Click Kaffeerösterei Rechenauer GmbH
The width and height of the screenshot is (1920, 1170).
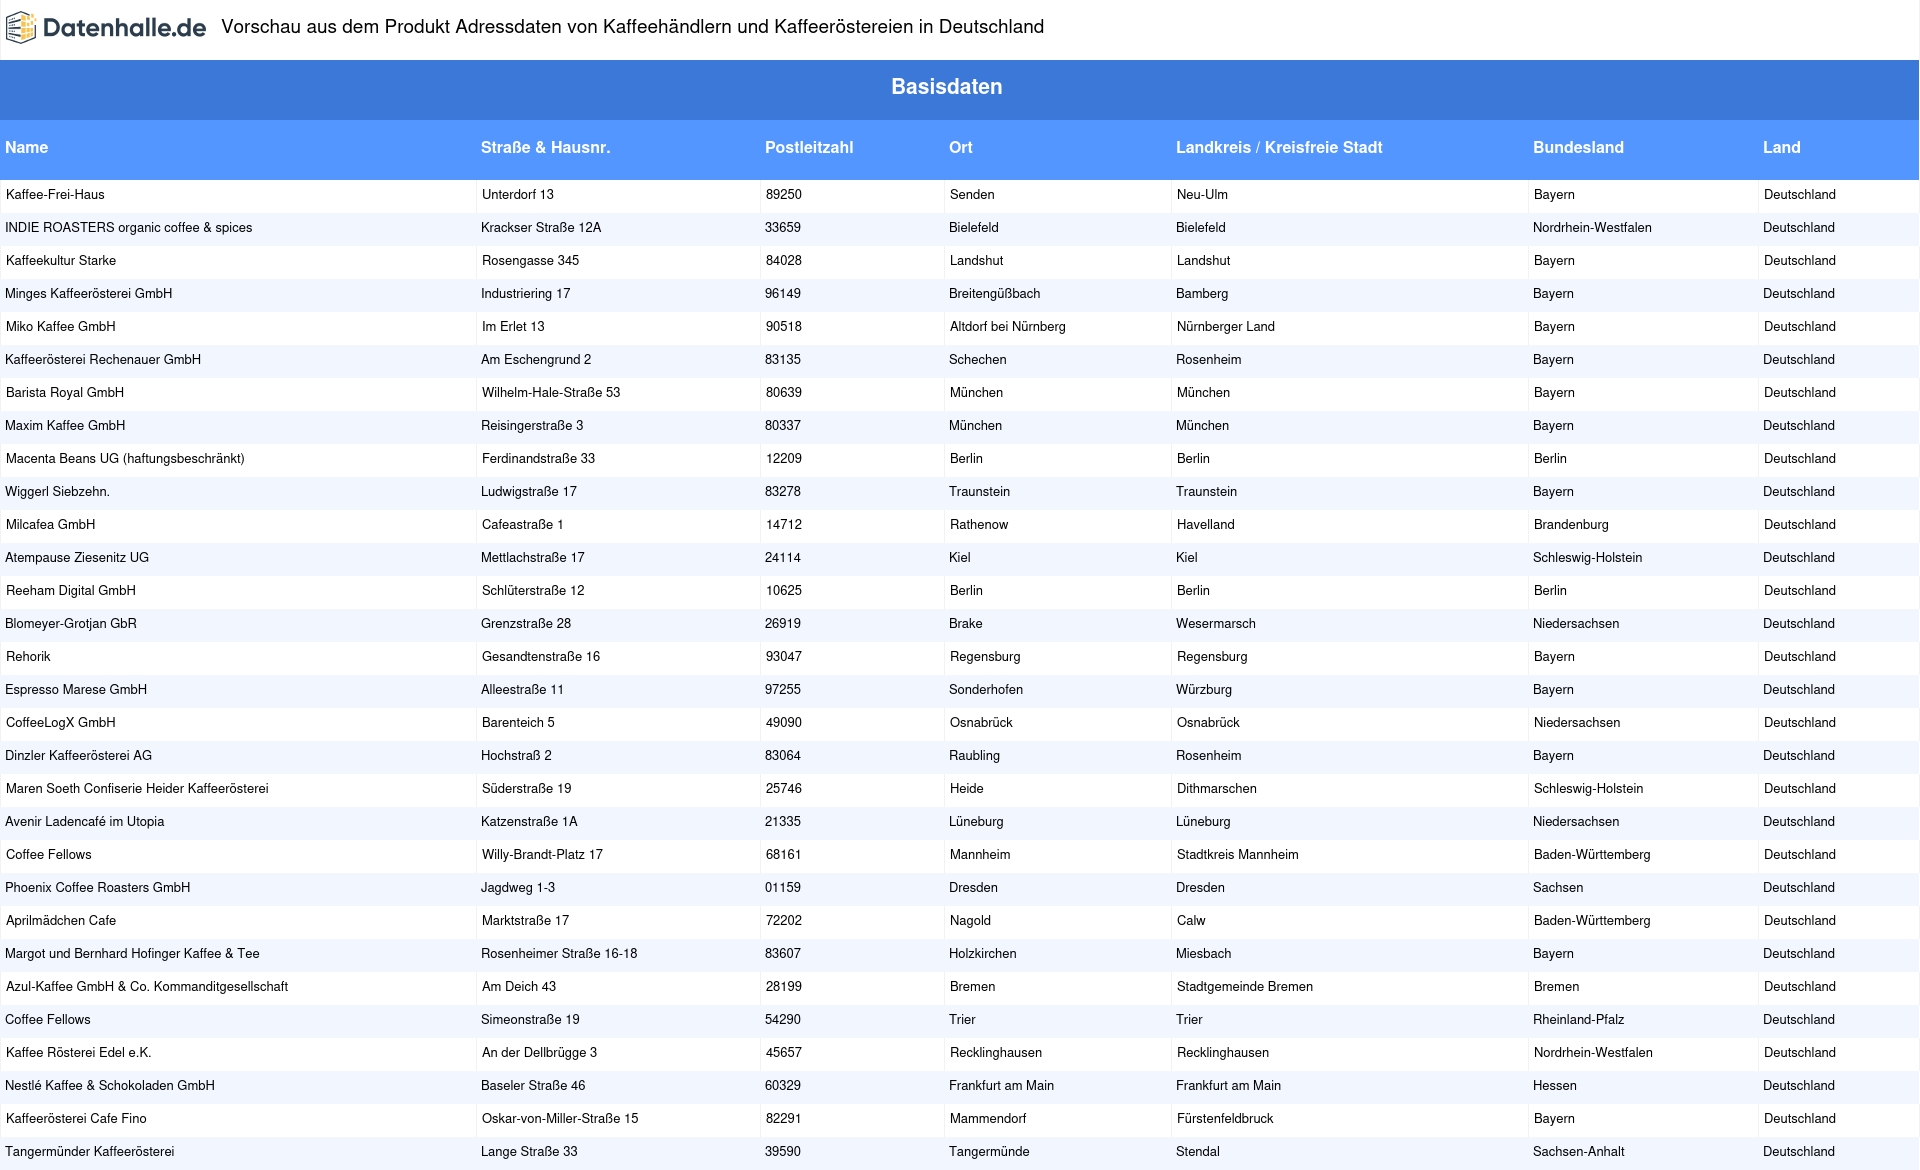pos(103,360)
